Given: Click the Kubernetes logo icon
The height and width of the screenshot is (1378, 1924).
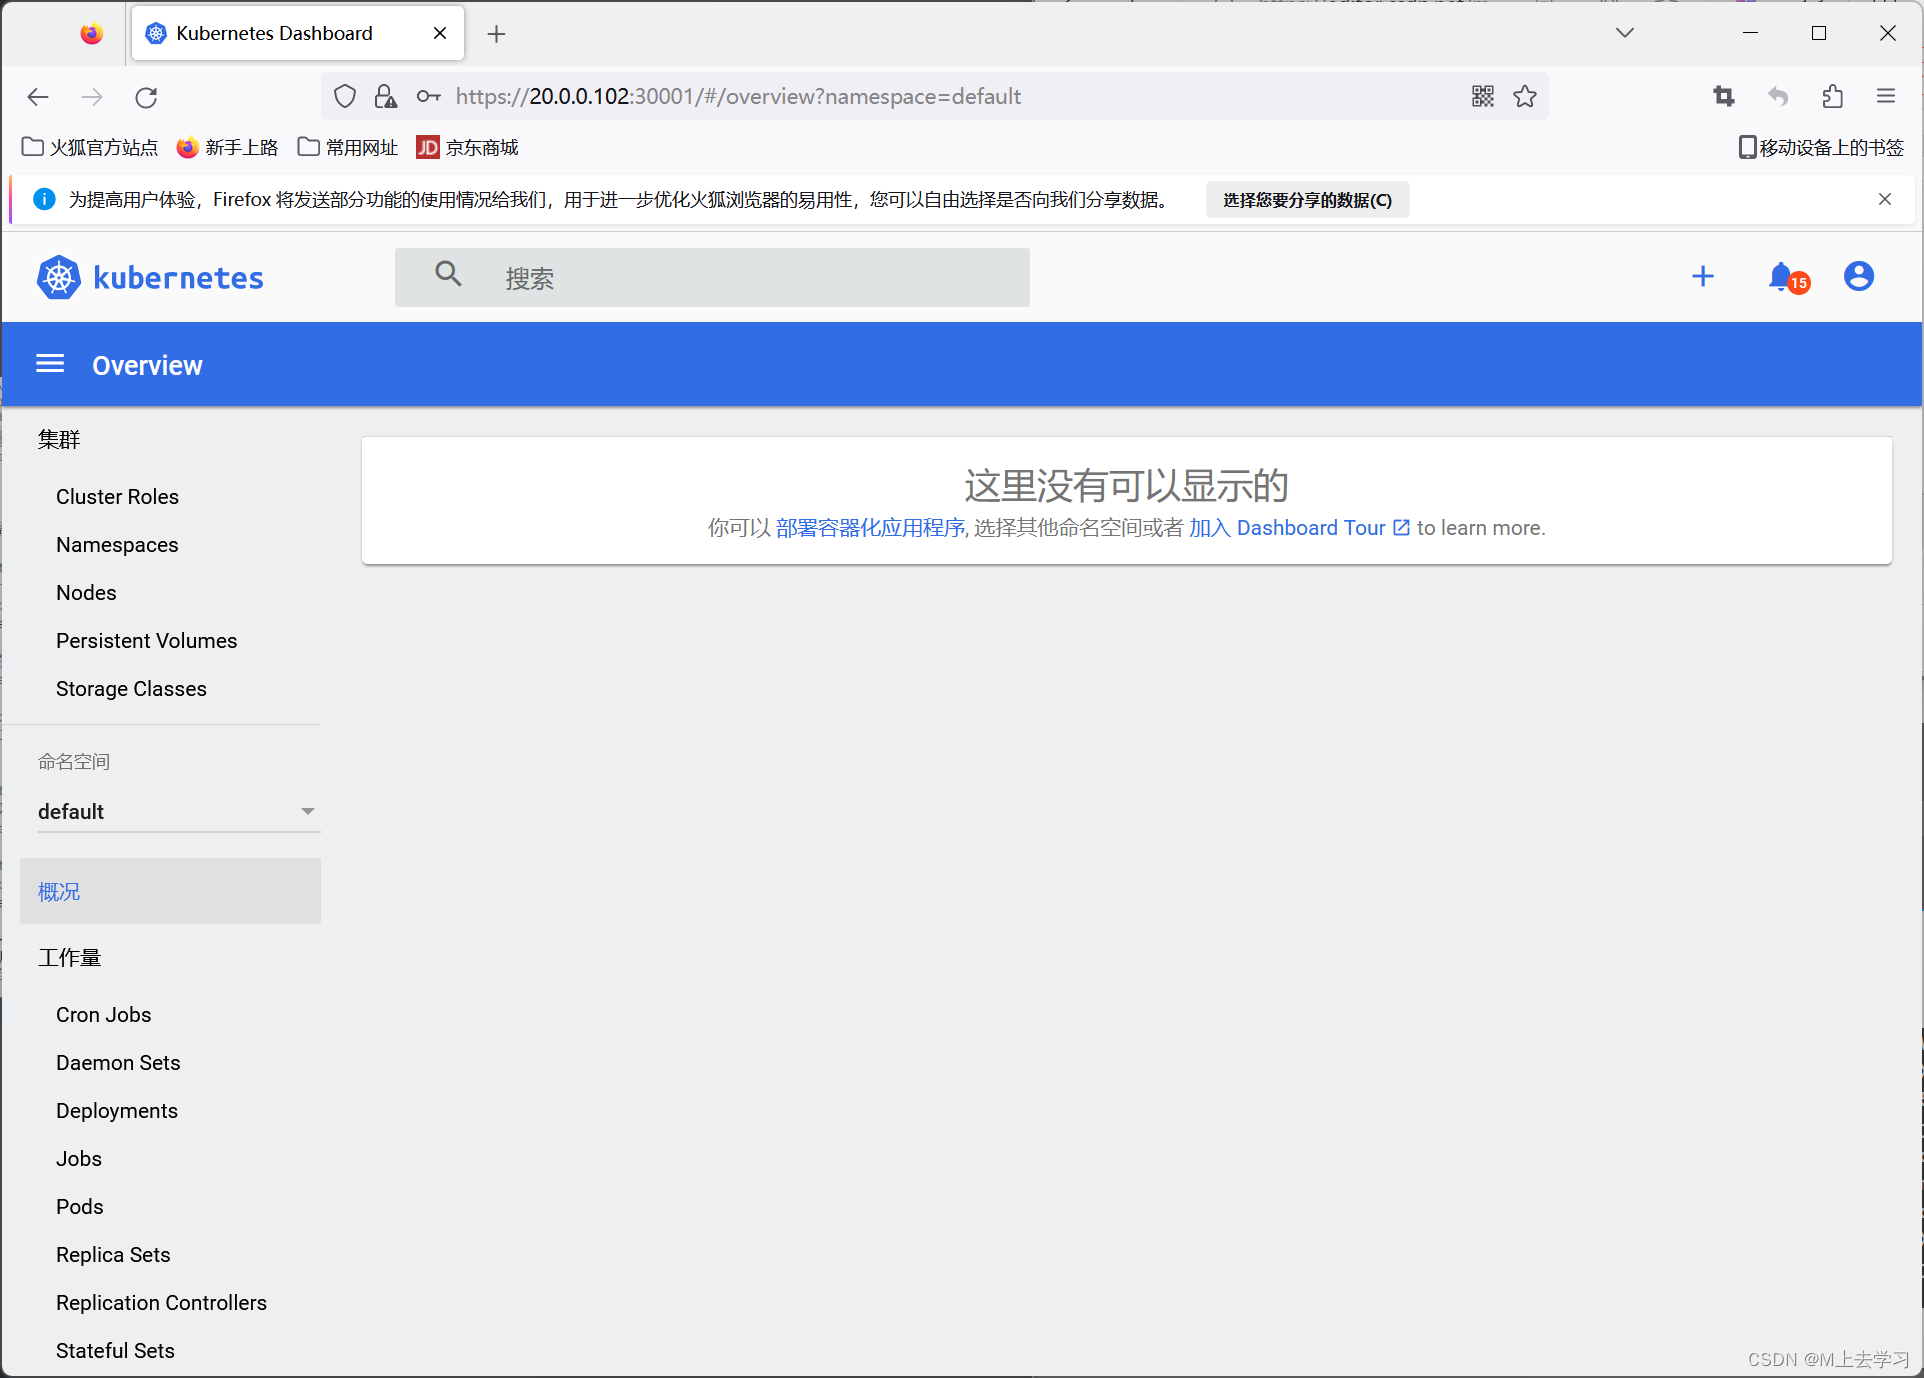Looking at the screenshot, I should [x=59, y=277].
